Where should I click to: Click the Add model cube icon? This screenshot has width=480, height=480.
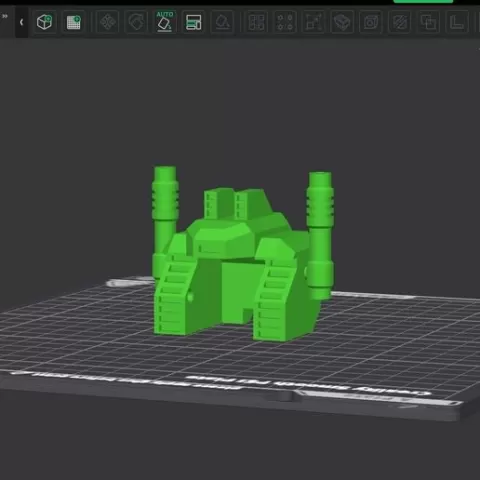click(44, 22)
